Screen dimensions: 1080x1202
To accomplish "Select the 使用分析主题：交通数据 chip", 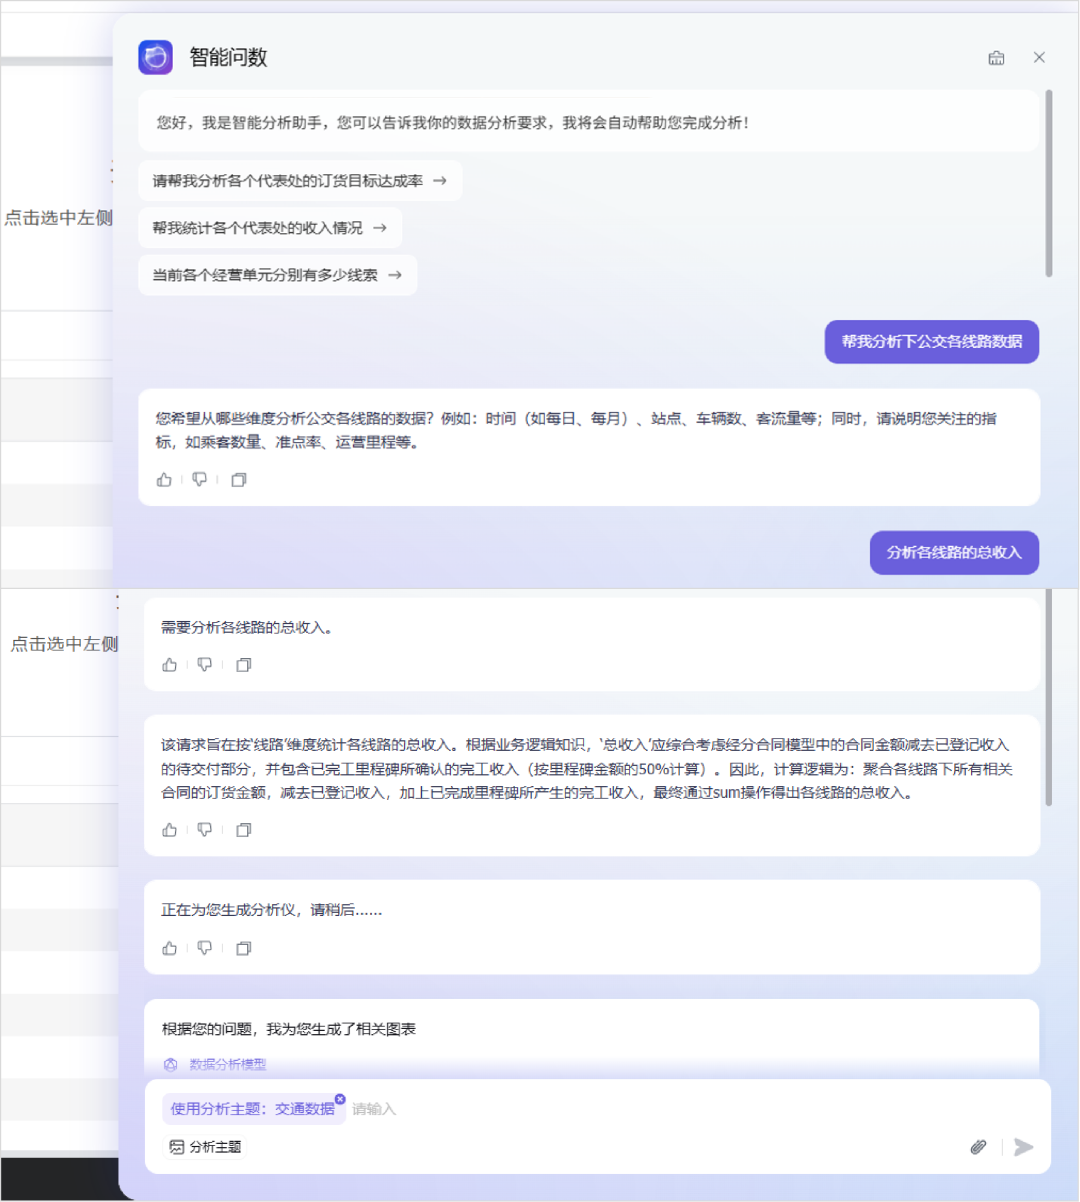I will pyautogui.click(x=249, y=1109).
